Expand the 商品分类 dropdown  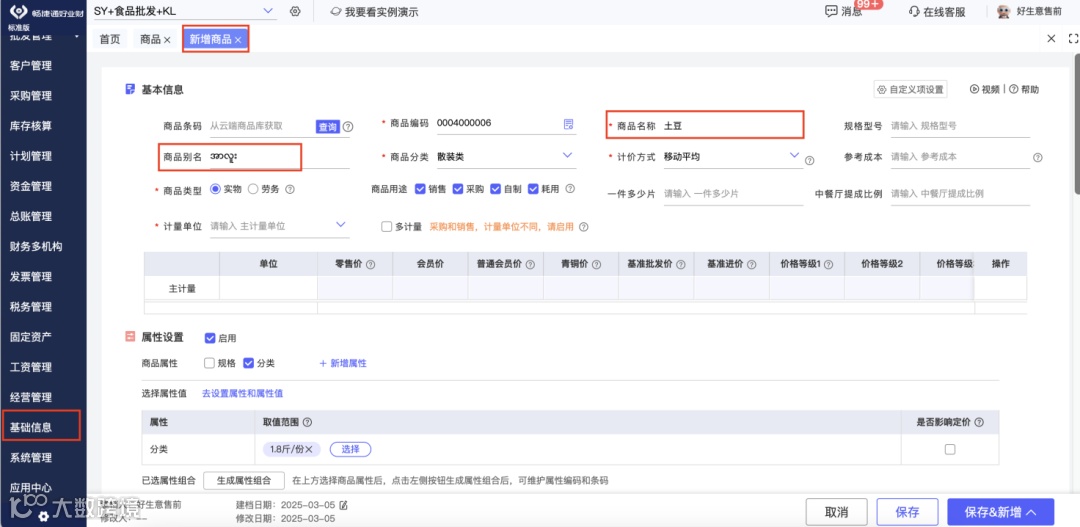[x=568, y=156]
